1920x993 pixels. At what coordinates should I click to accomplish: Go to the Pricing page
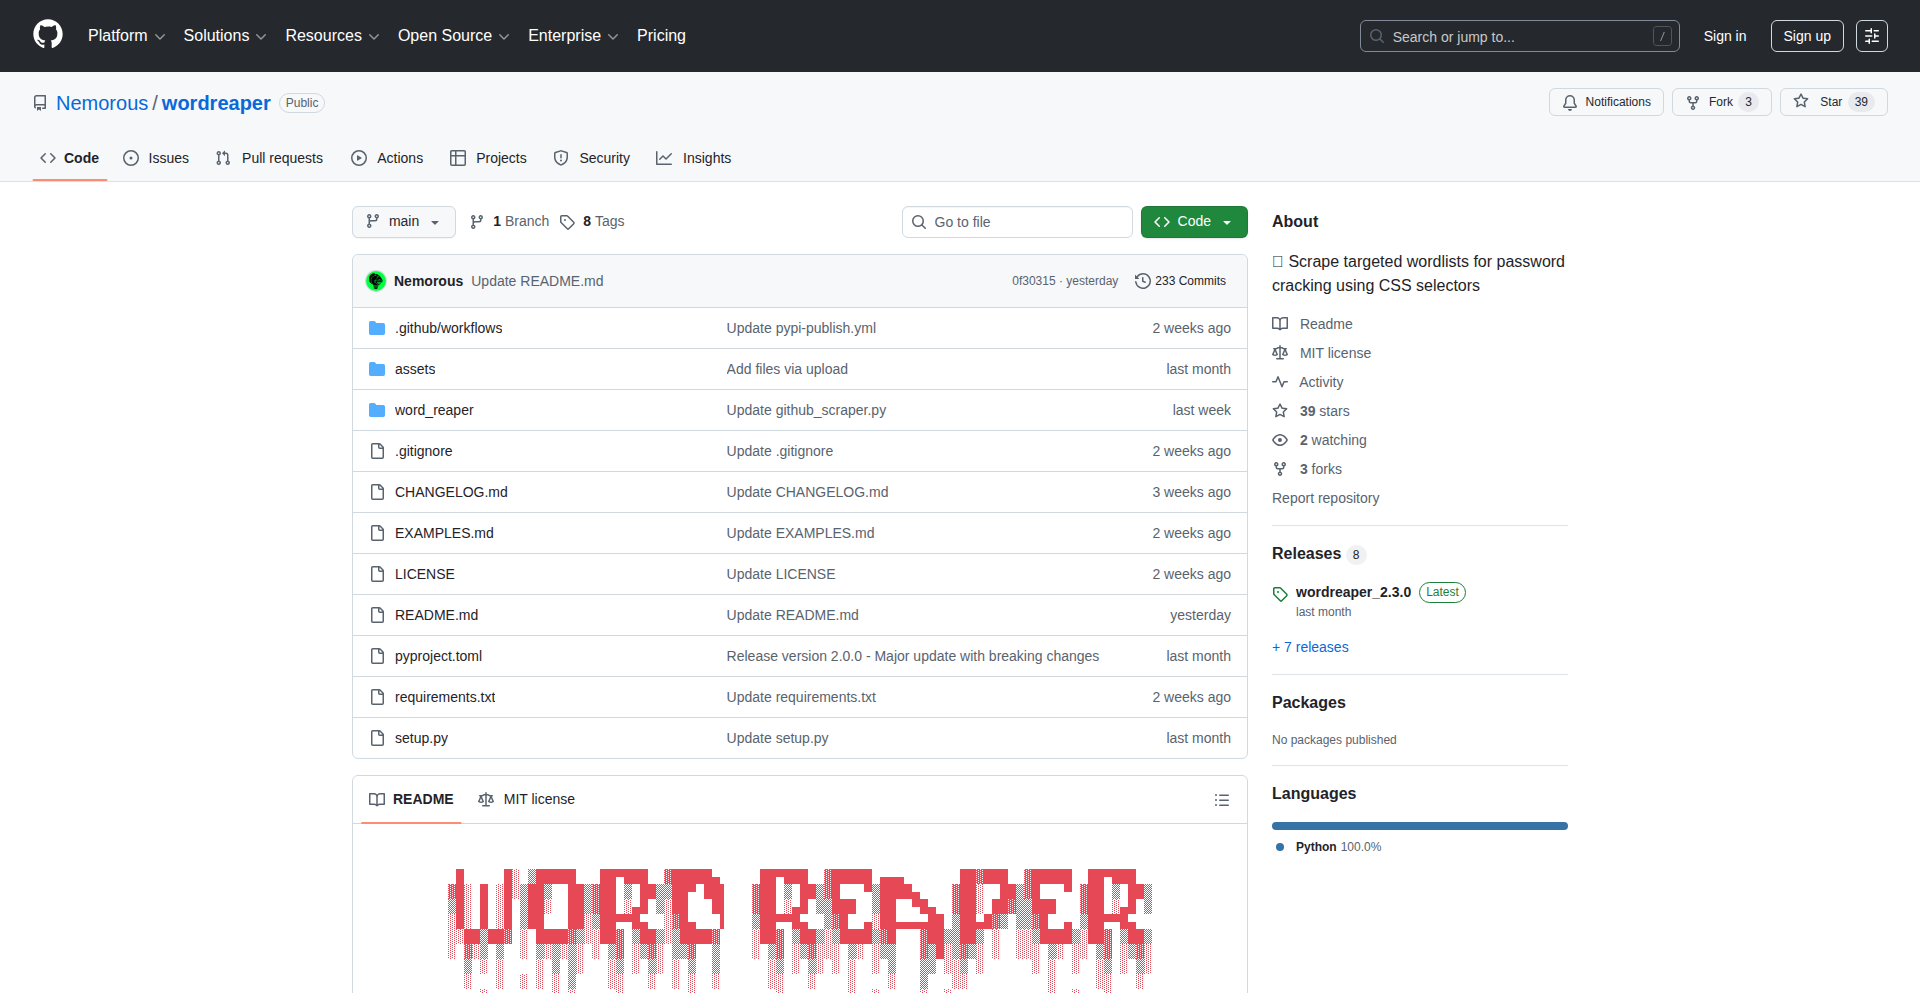click(661, 36)
